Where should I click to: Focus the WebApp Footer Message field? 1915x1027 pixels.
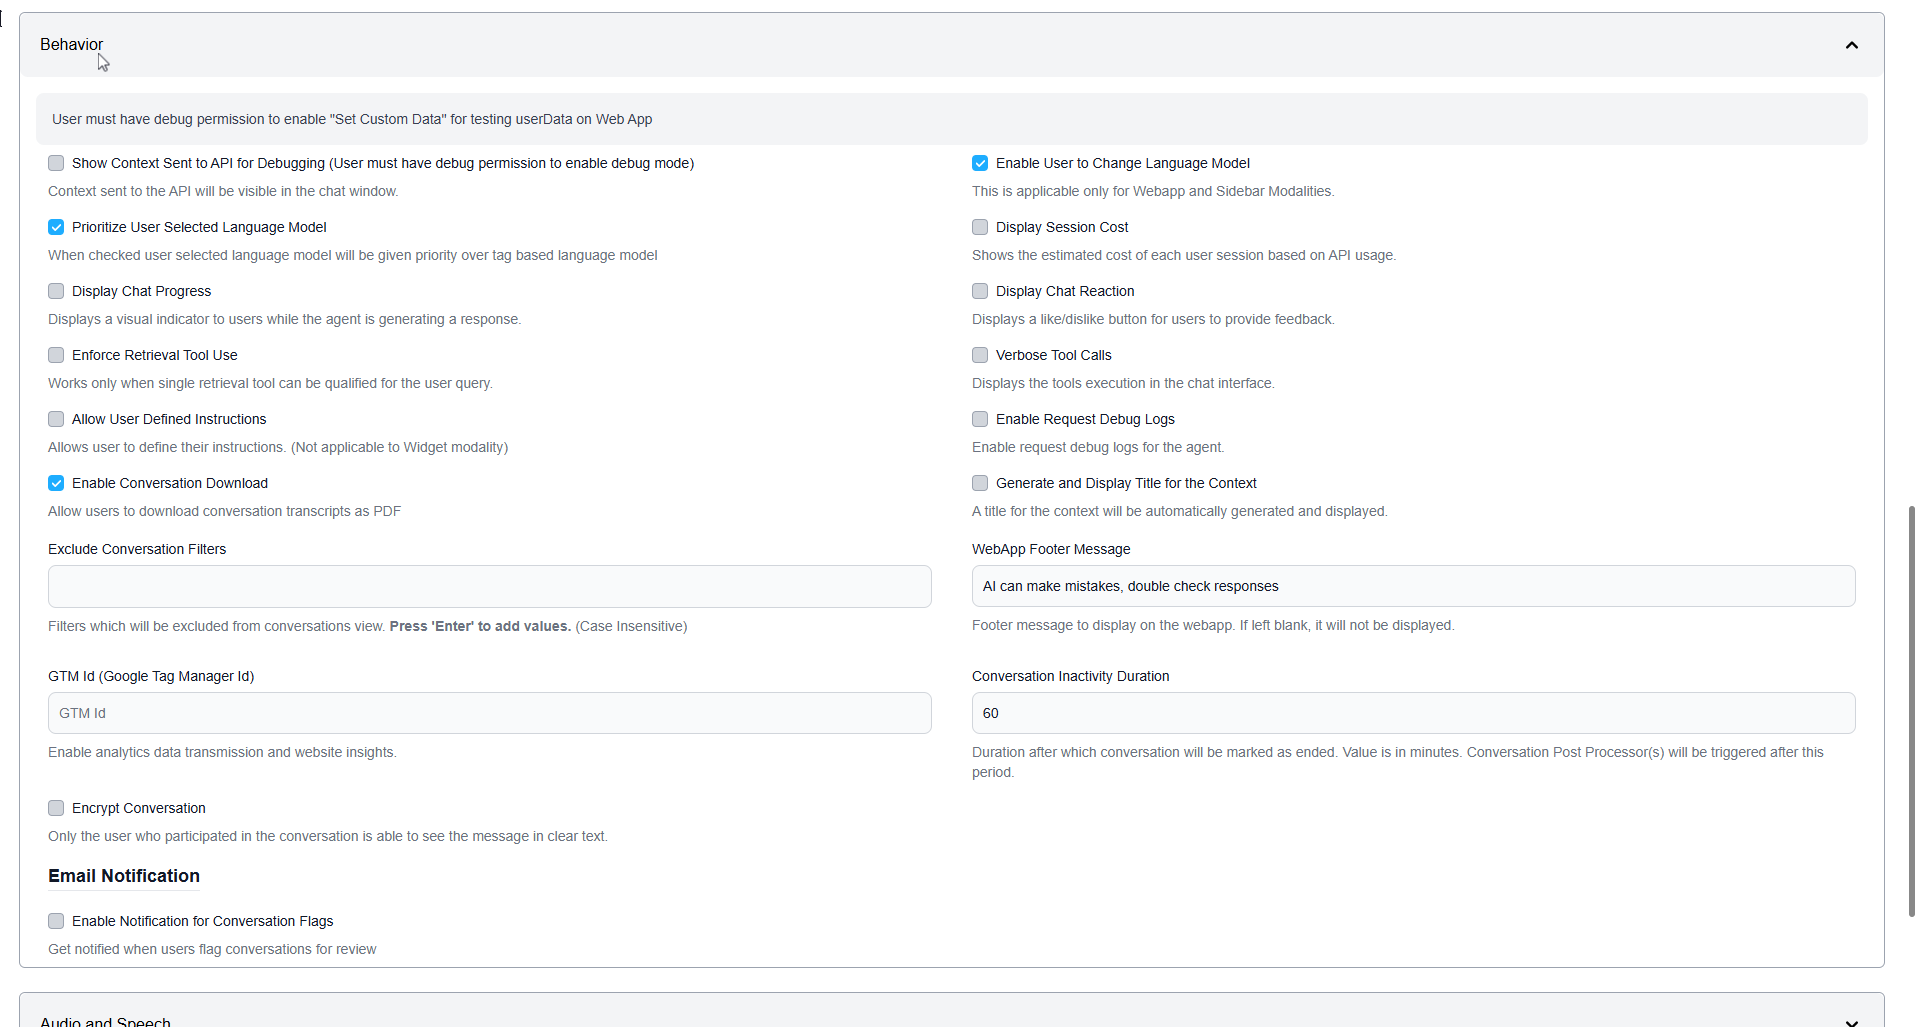1412,586
